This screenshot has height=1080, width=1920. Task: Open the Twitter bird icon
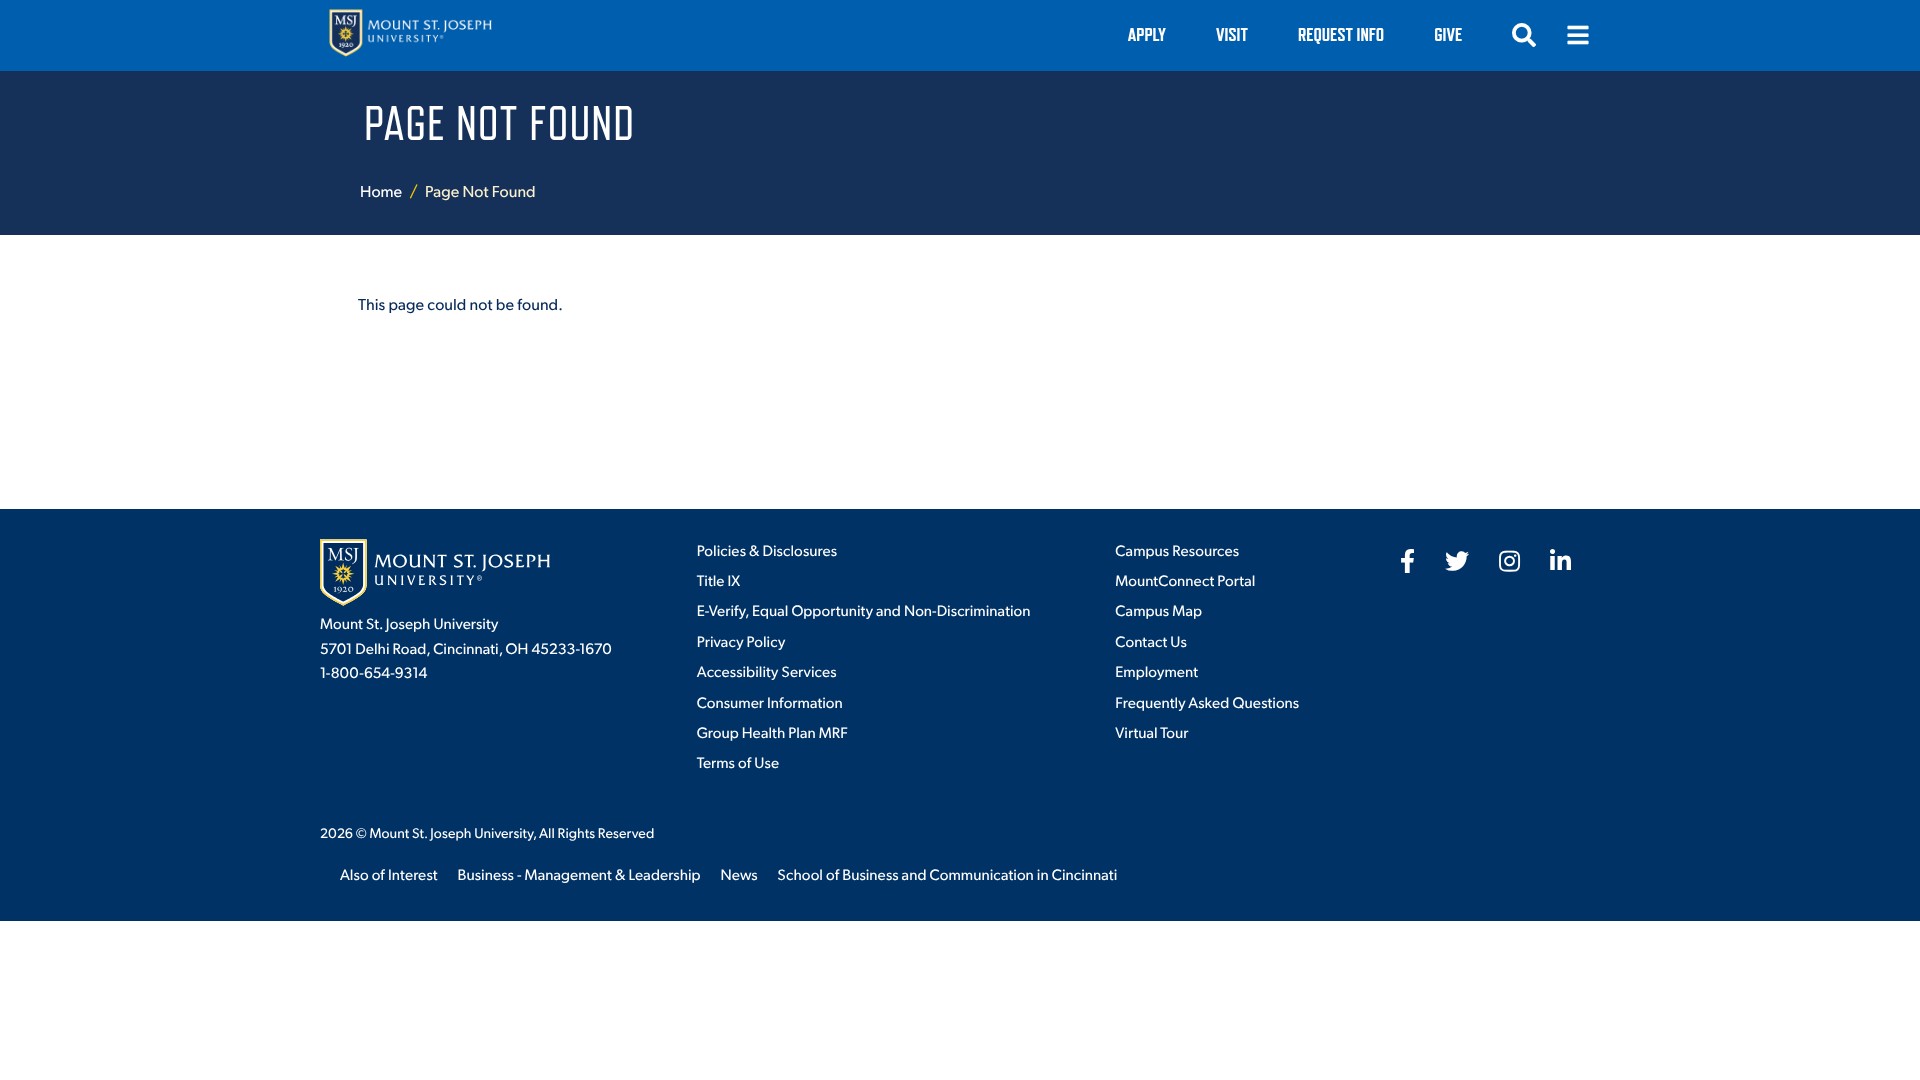(x=1457, y=561)
